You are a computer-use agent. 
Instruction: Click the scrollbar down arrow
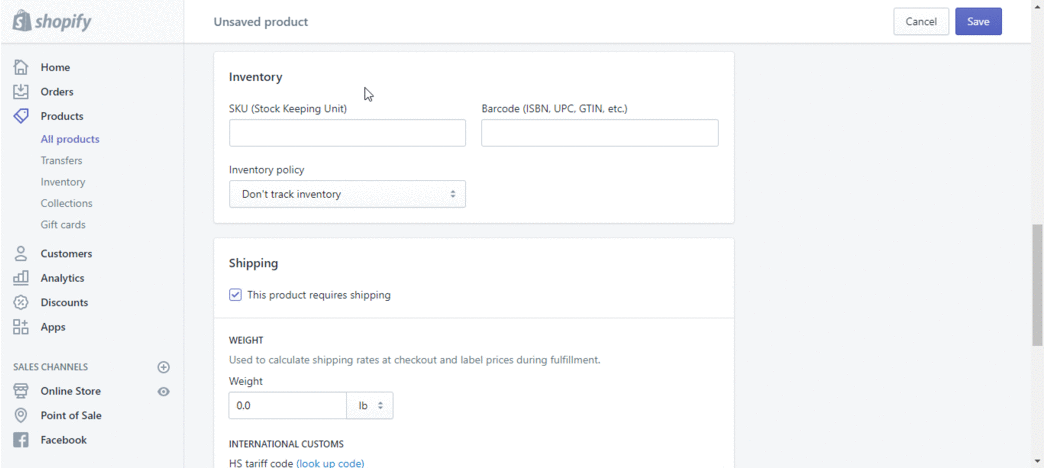[1038, 461]
